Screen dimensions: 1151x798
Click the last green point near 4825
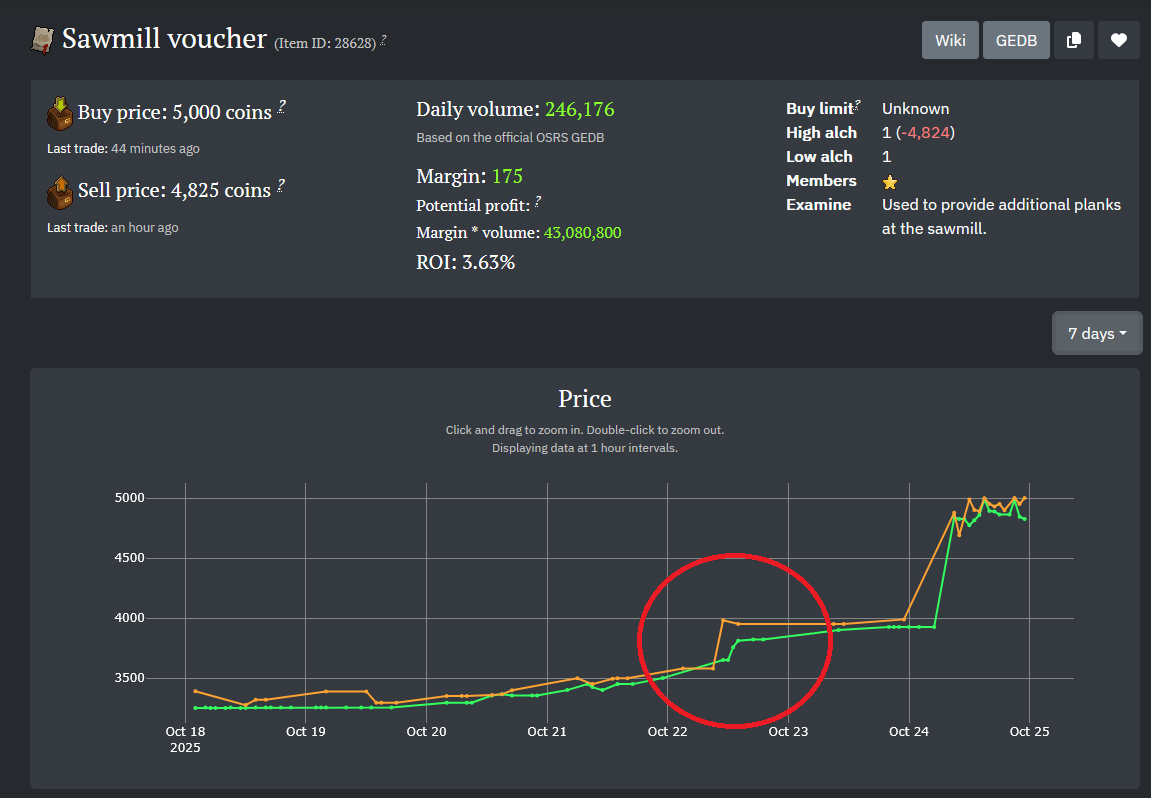tap(1024, 519)
